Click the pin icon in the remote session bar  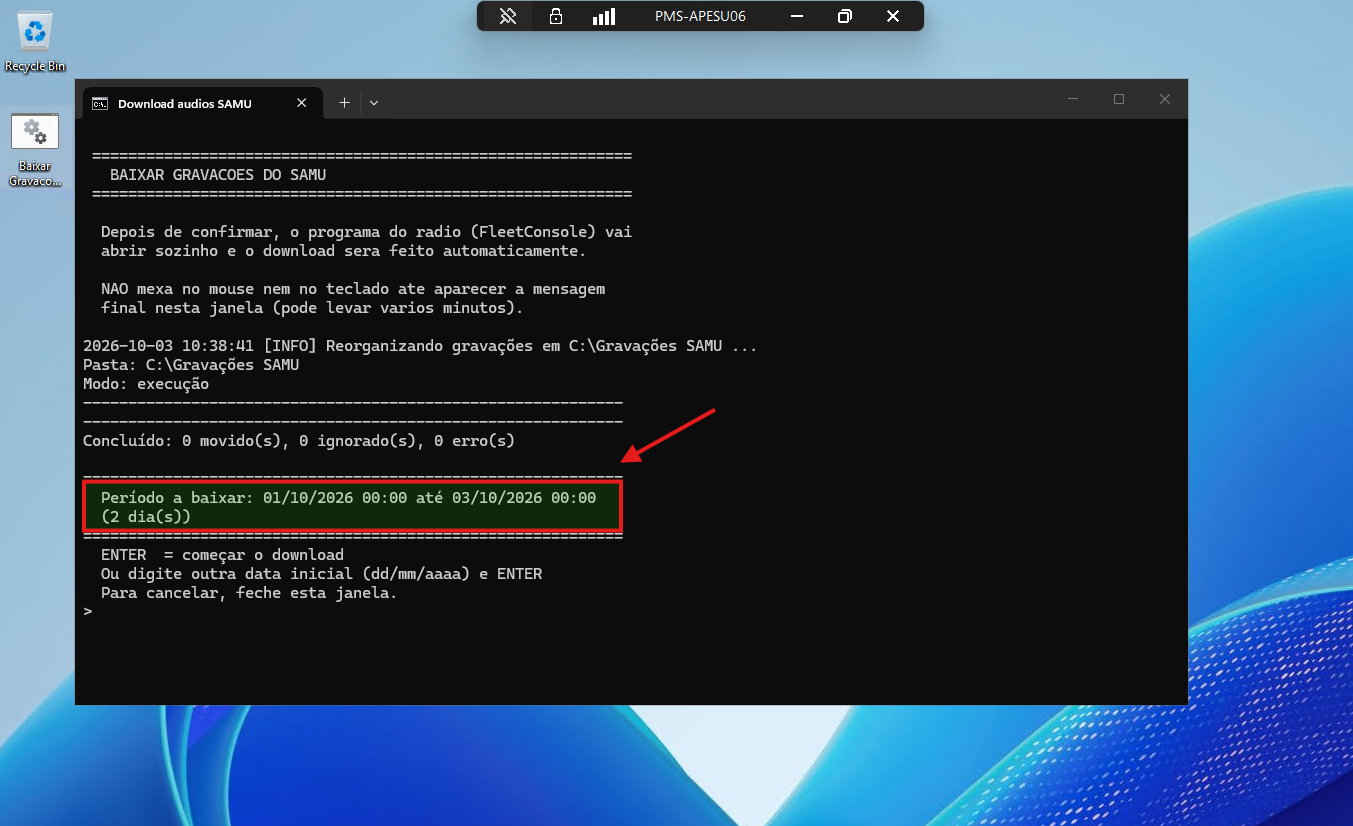(x=508, y=16)
